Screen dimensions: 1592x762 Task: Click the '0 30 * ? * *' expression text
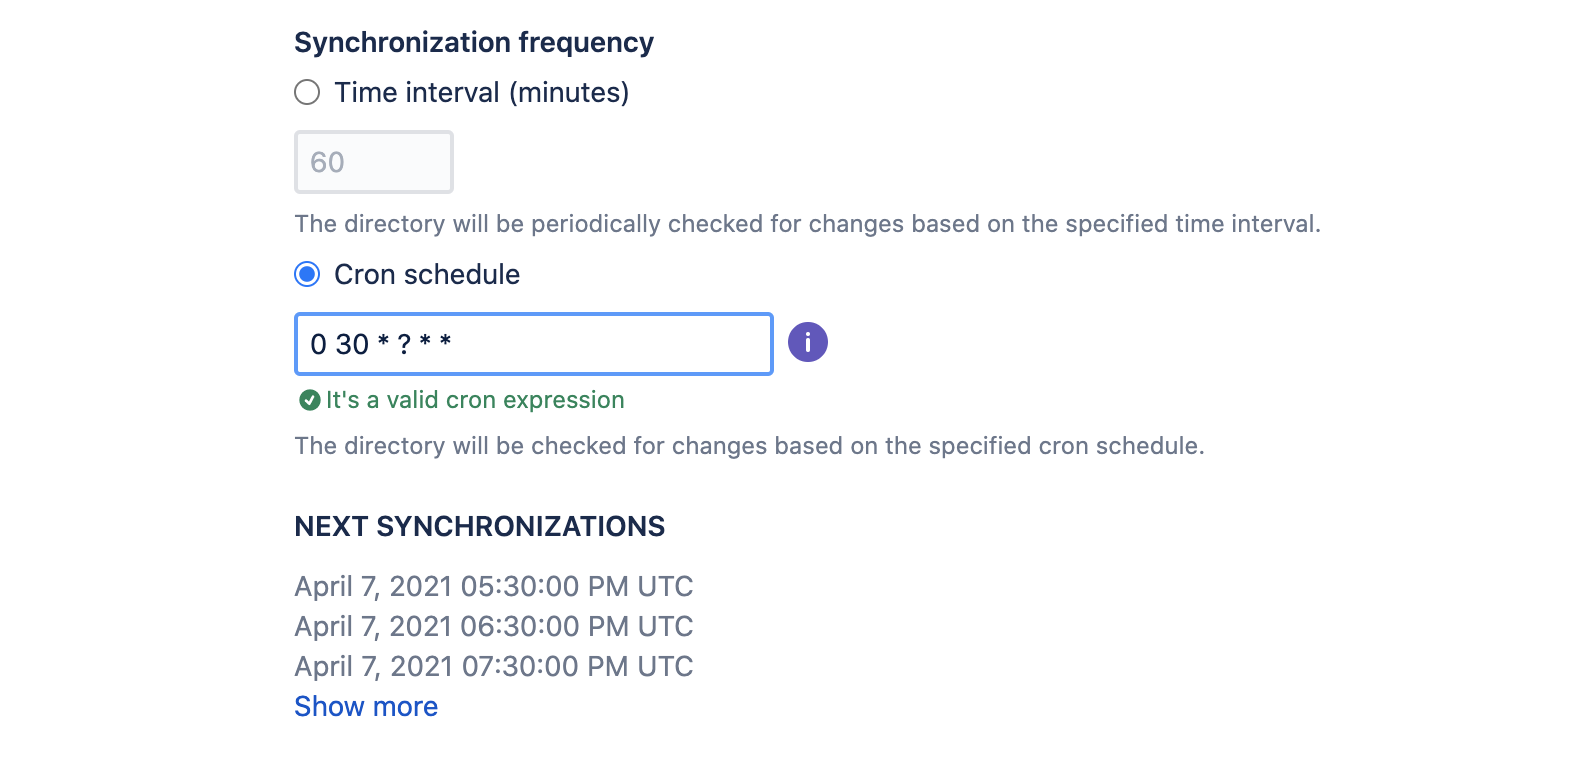click(381, 344)
